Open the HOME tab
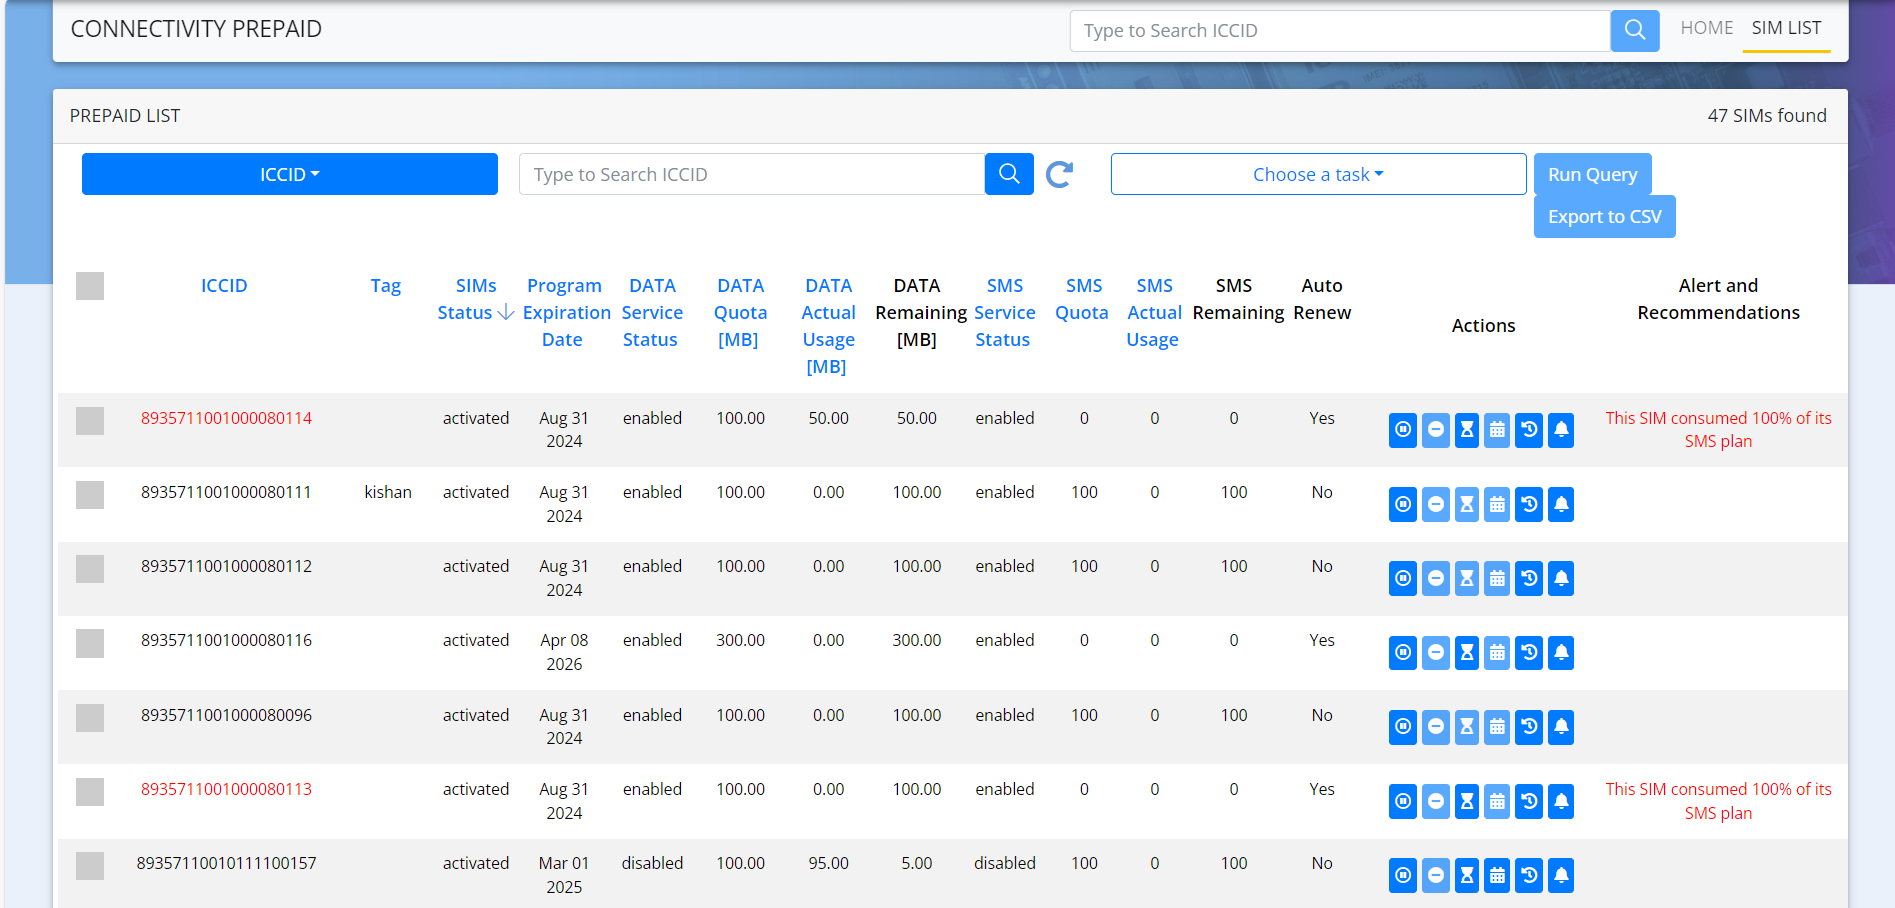The image size is (1895, 908). pos(1706,28)
